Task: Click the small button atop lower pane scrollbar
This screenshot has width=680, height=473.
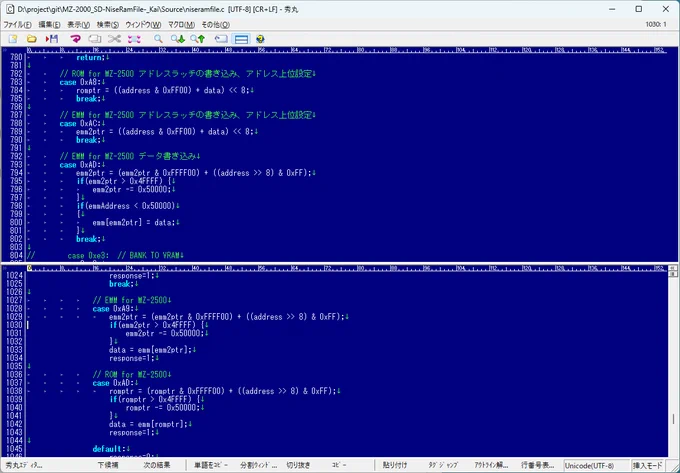Action: coord(673,269)
